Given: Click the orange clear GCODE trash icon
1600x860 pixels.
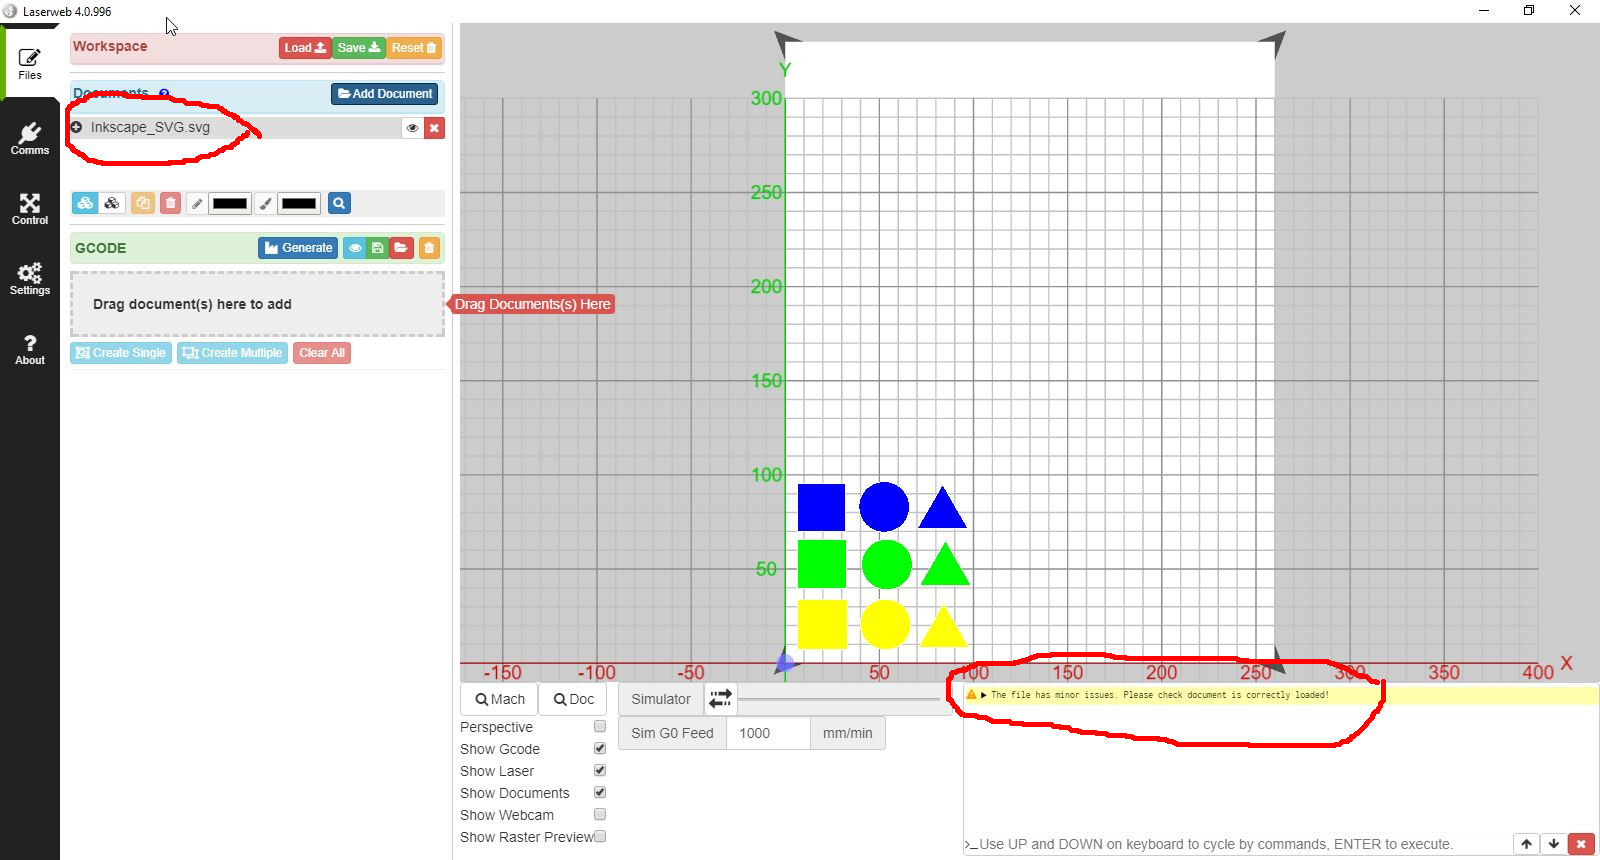Looking at the screenshot, I should [x=429, y=248].
